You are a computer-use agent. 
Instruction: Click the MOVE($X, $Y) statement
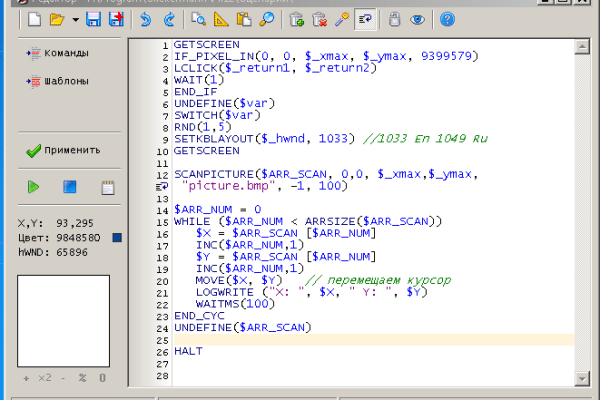tap(239, 281)
